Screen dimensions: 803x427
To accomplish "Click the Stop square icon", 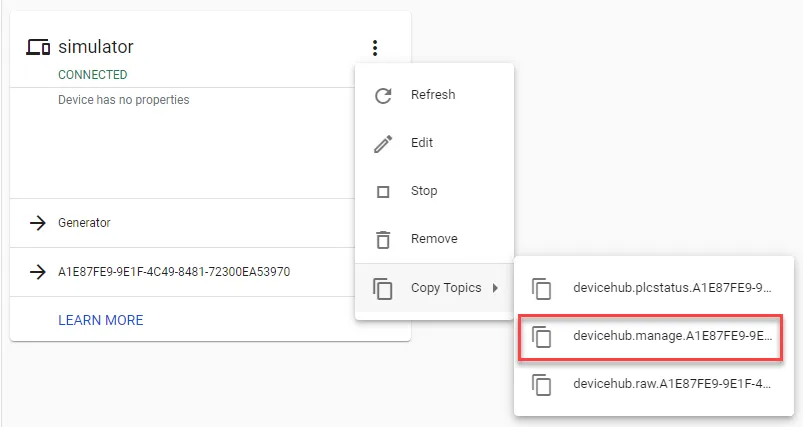I will 383,191.
